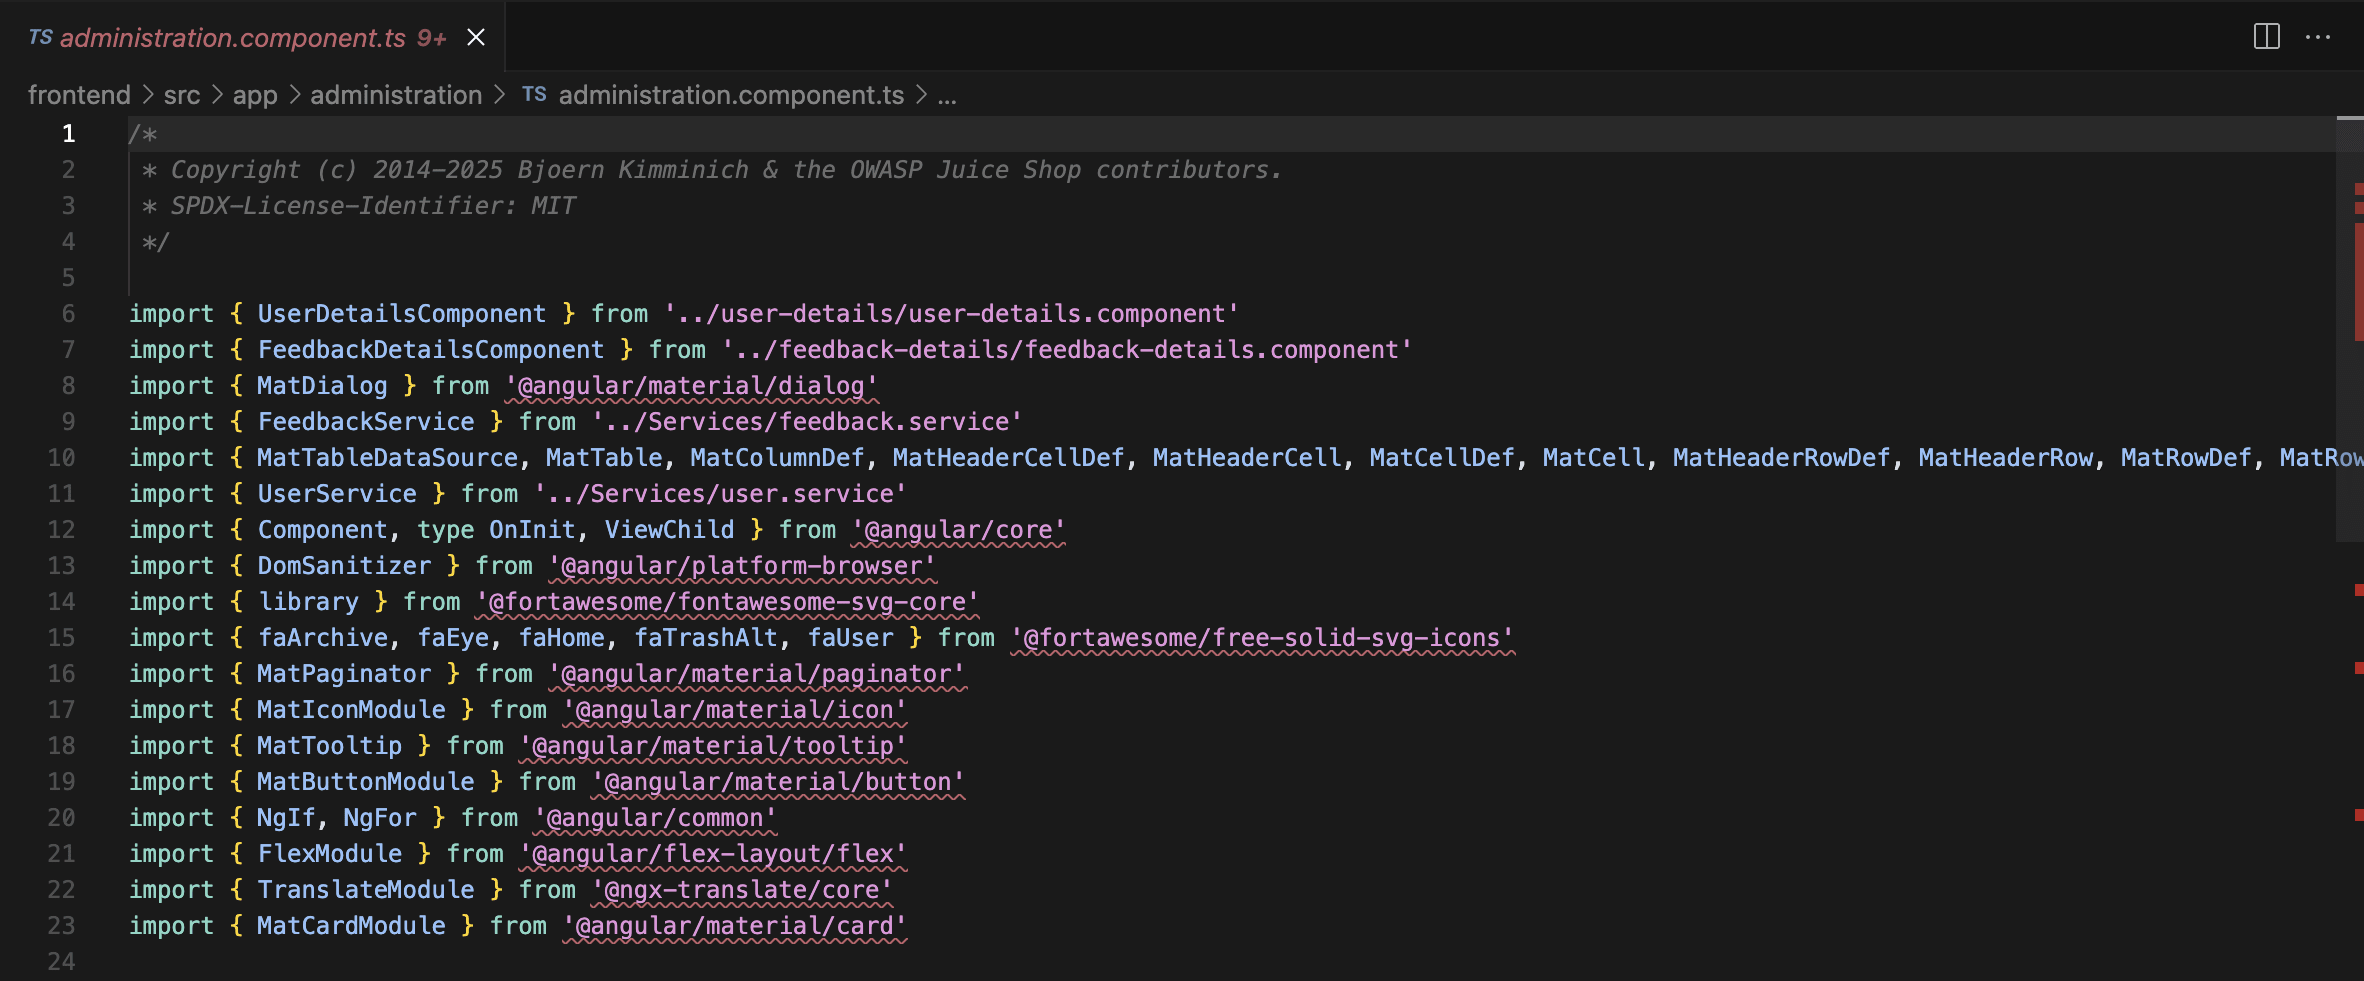Click the FeedbackService identifier

366,422
